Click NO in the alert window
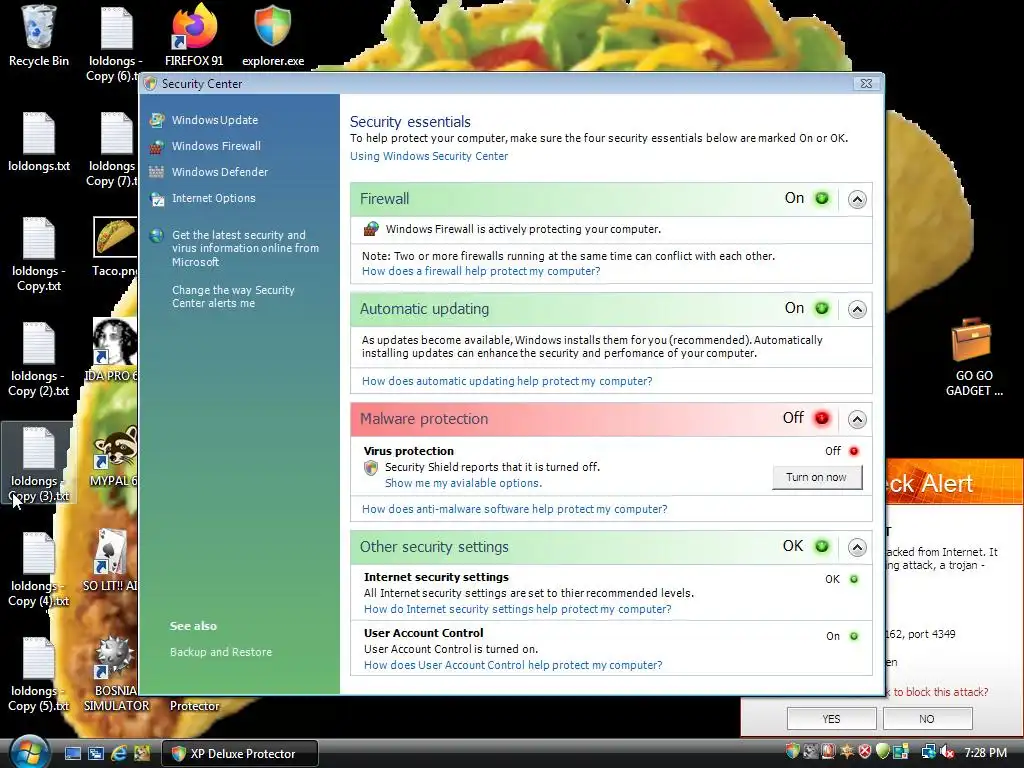Viewport: 1024px width, 768px height. 927,718
